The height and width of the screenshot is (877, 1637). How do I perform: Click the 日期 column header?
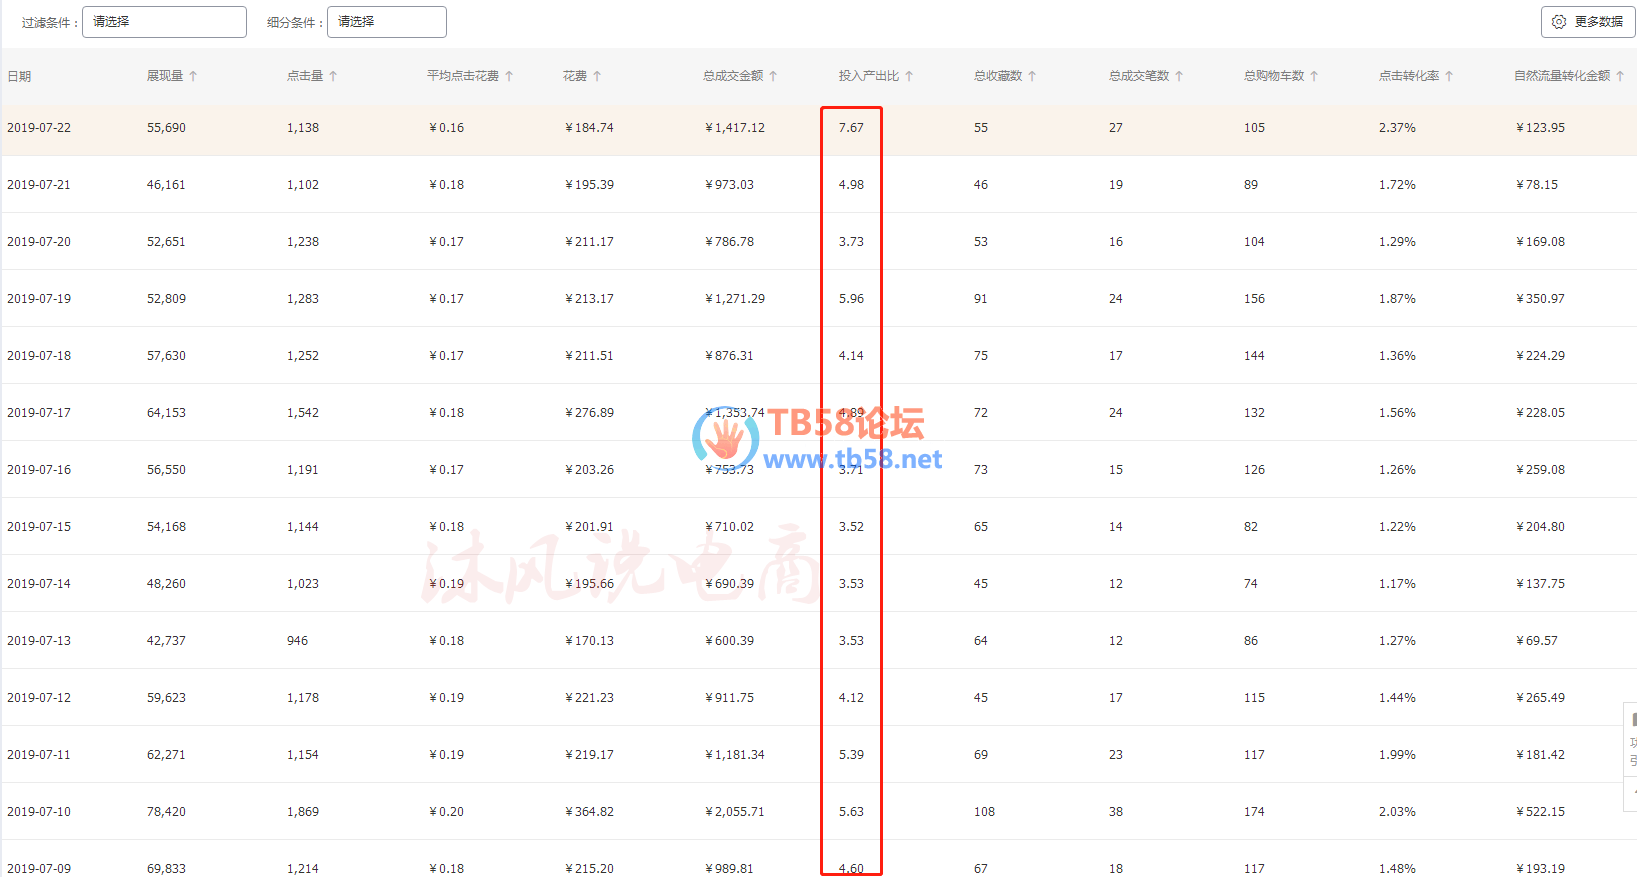(x=19, y=76)
